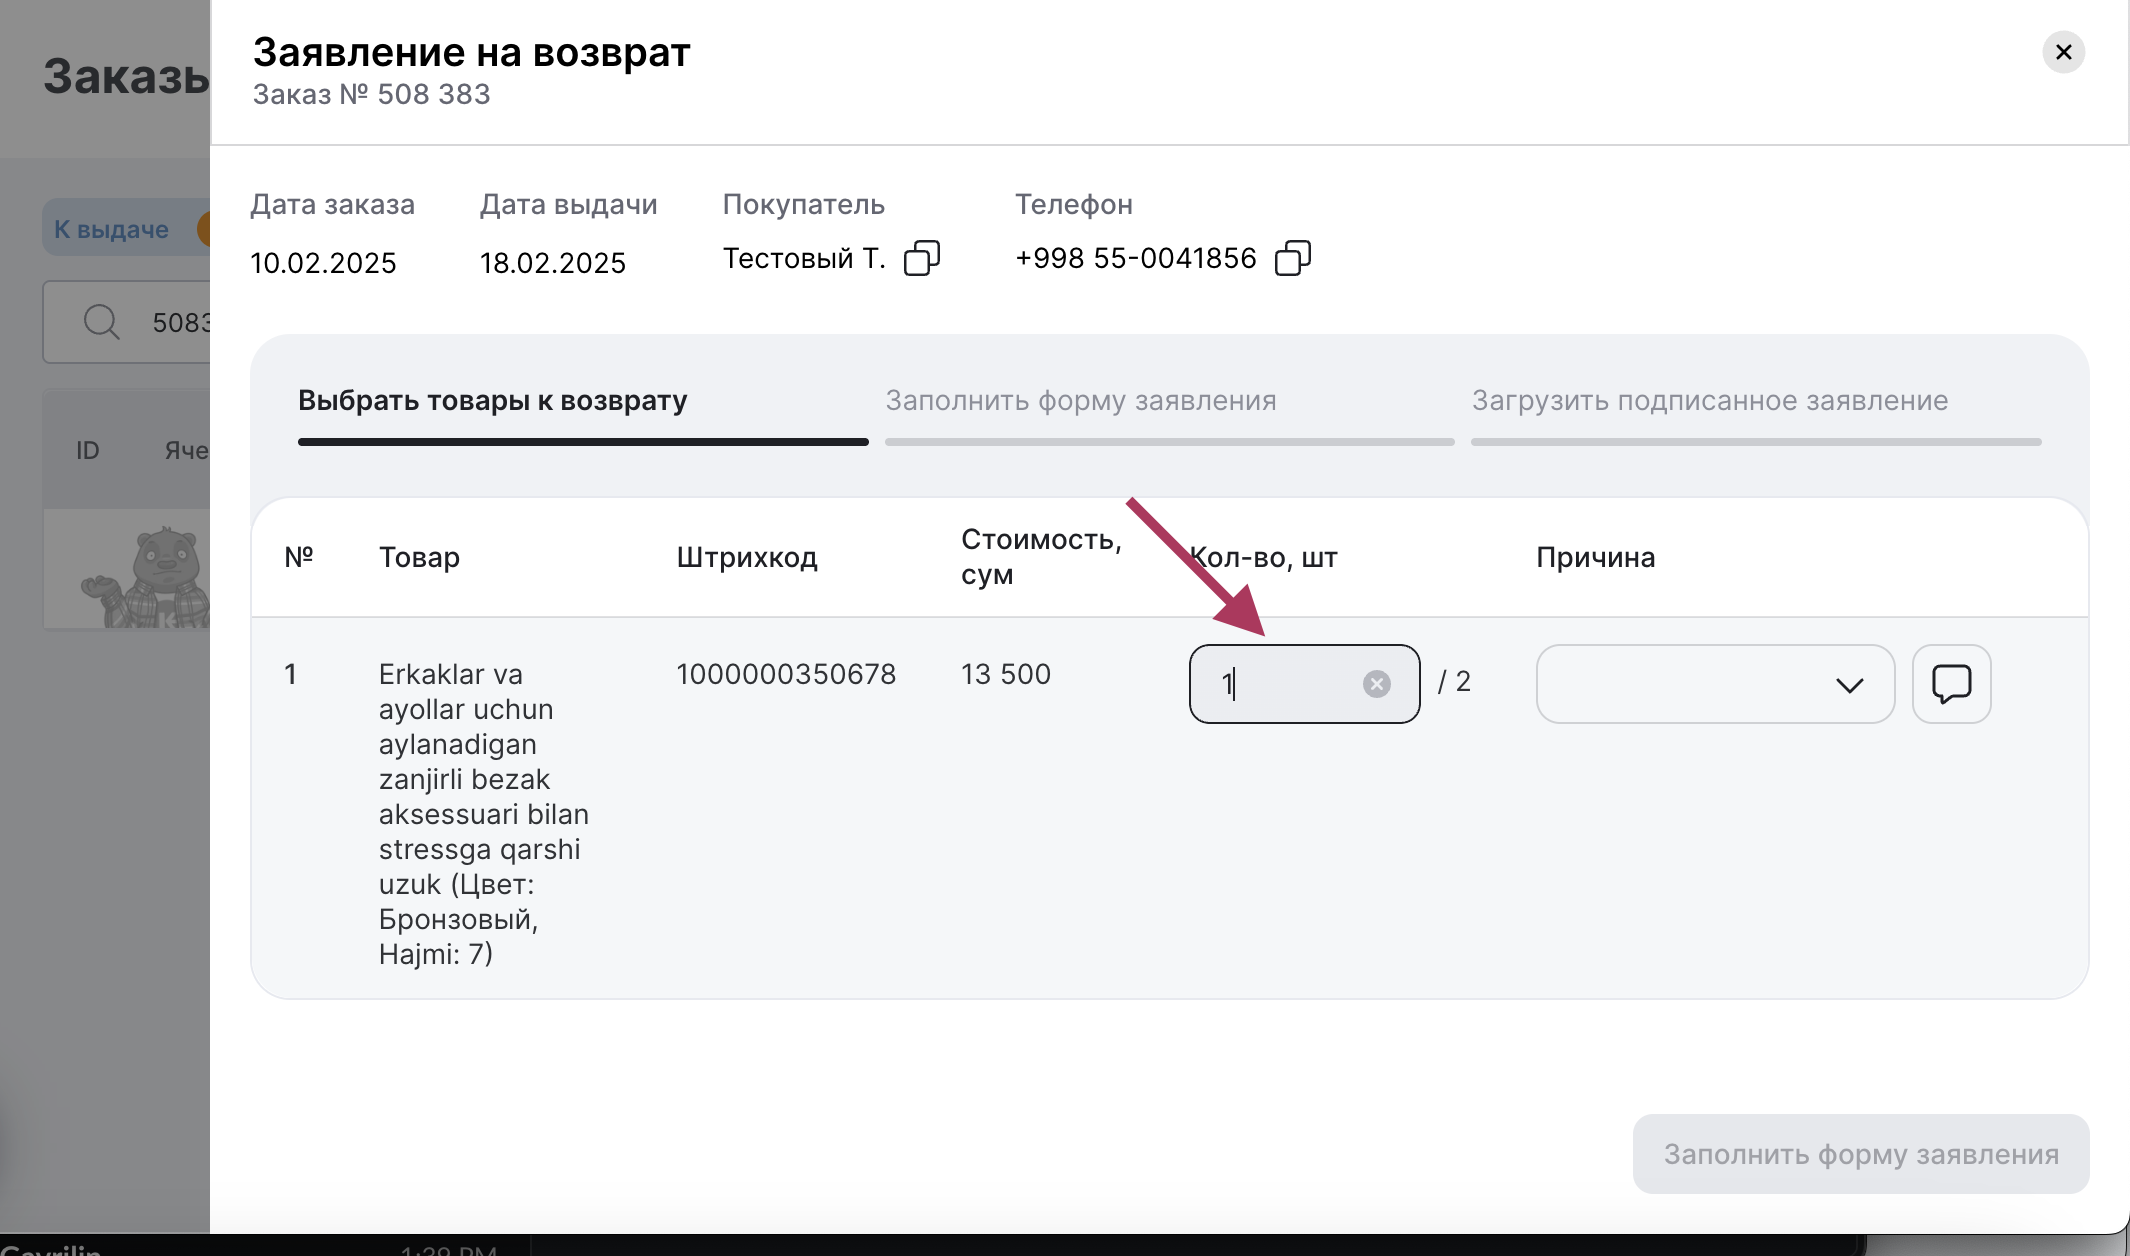Click the search magnifier icon in the background
The height and width of the screenshot is (1256, 2130).
(101, 322)
